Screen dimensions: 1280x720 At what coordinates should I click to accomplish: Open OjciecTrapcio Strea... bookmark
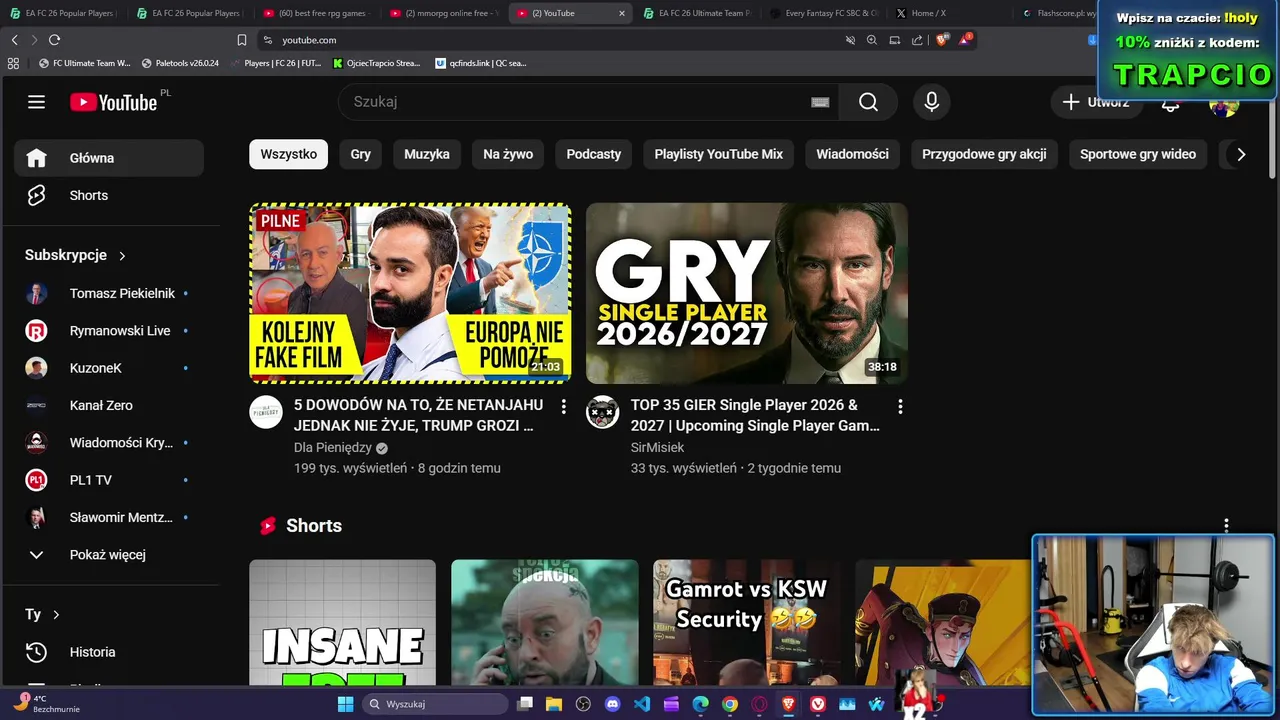(x=377, y=63)
